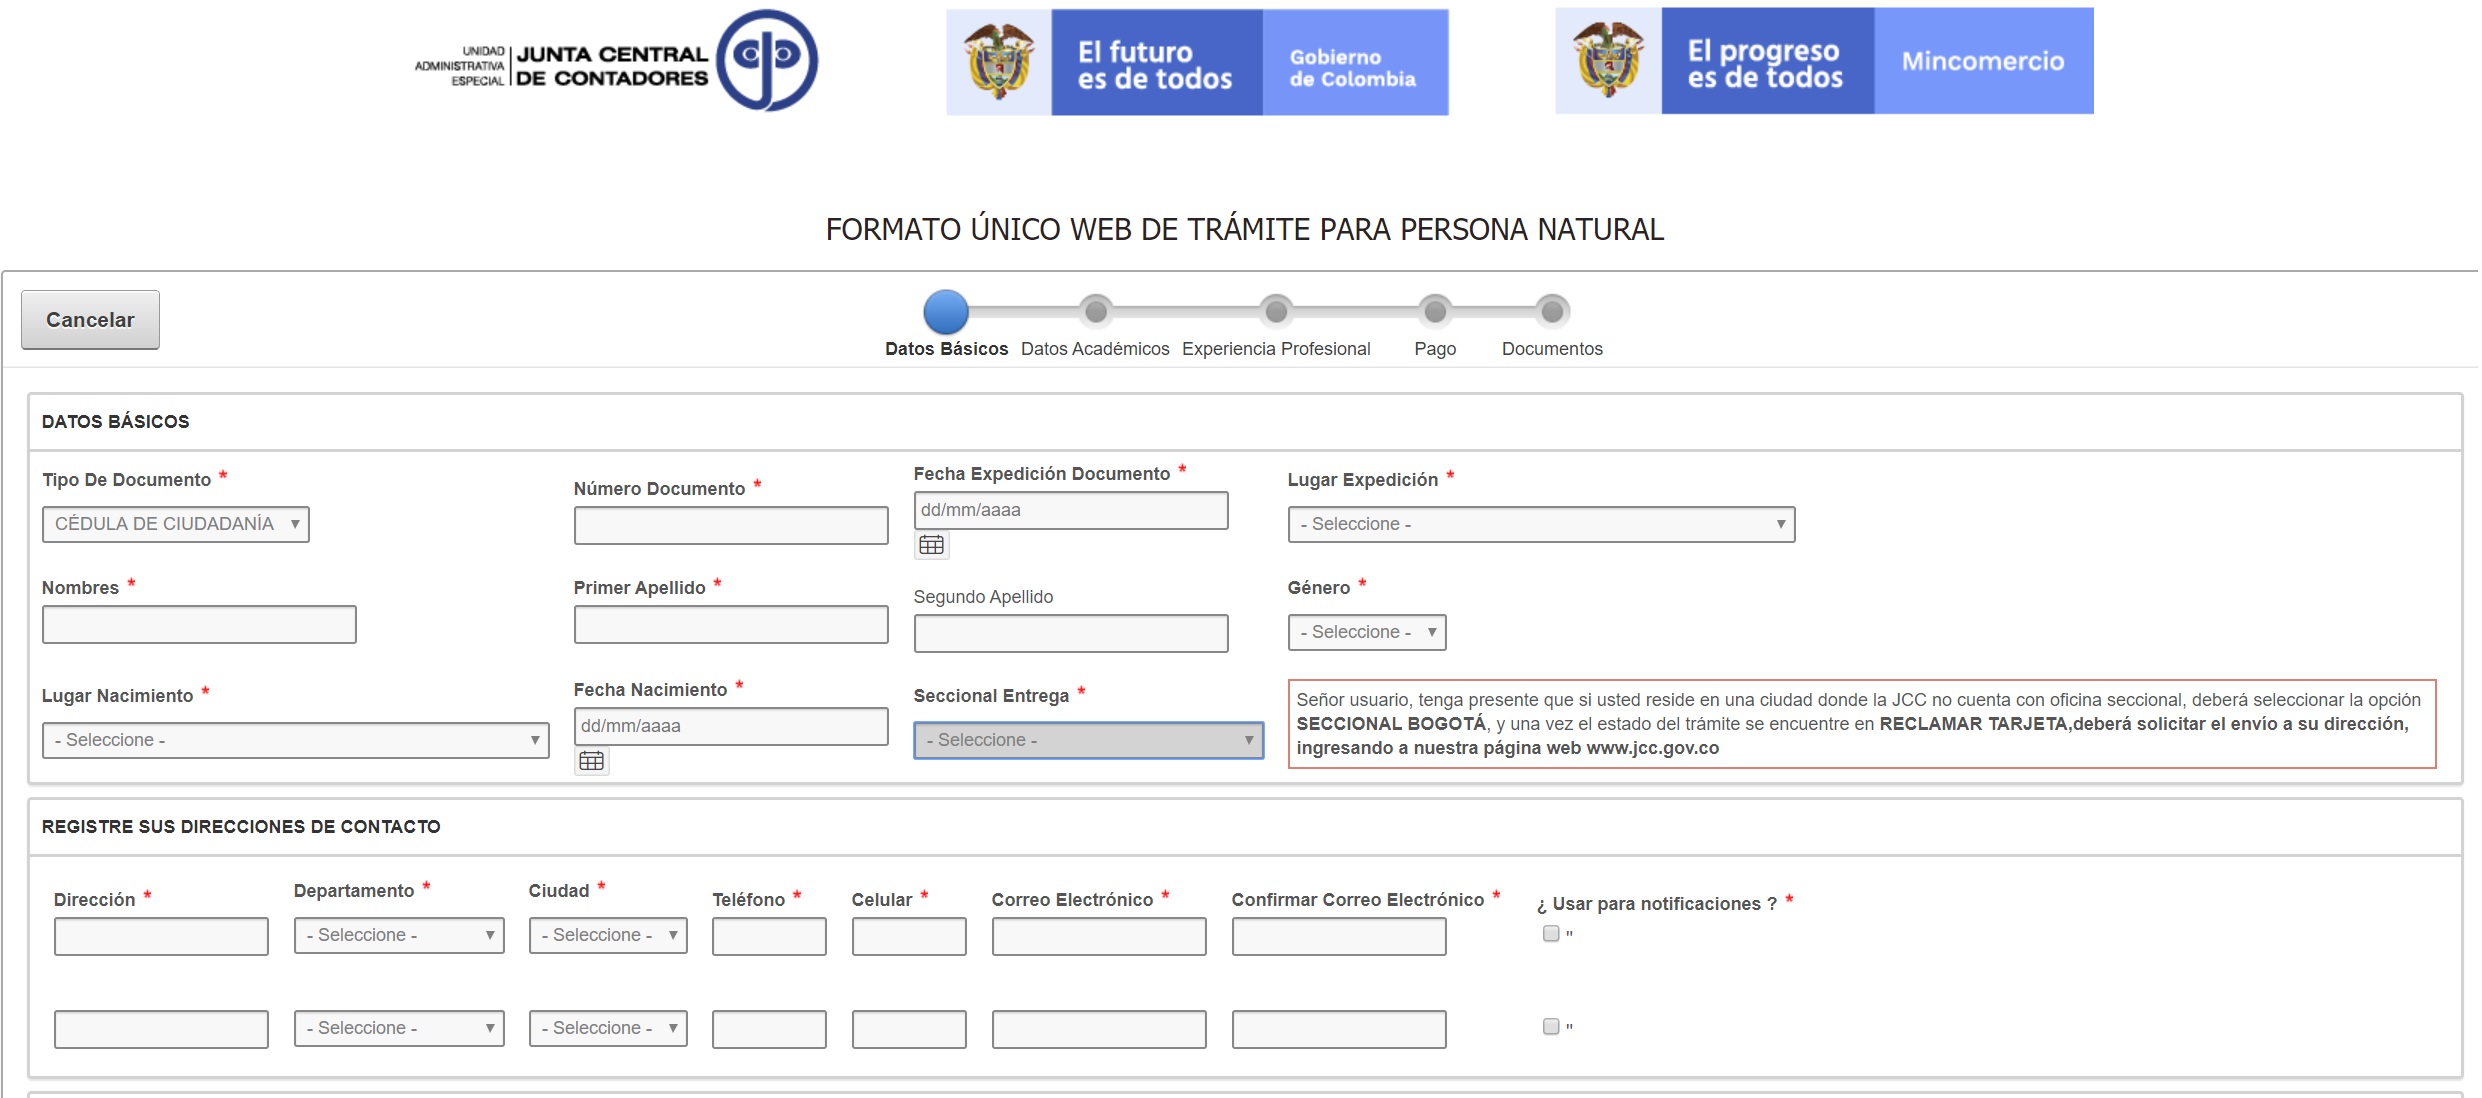This screenshot has width=2482, height=1098.
Task: Click Primer Apellido input field
Action: click(731, 624)
